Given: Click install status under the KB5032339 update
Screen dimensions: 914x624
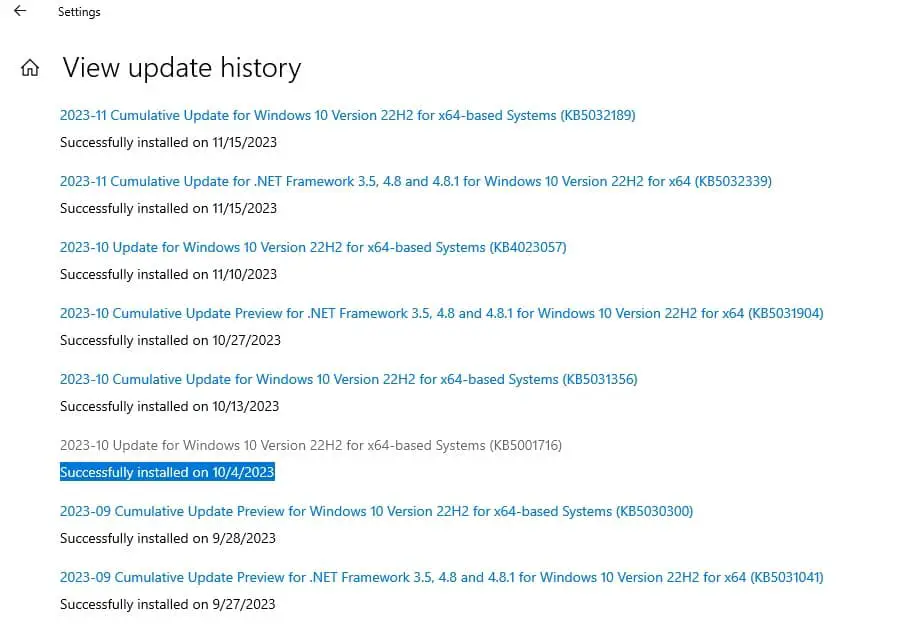Looking at the screenshot, I should coord(168,208).
